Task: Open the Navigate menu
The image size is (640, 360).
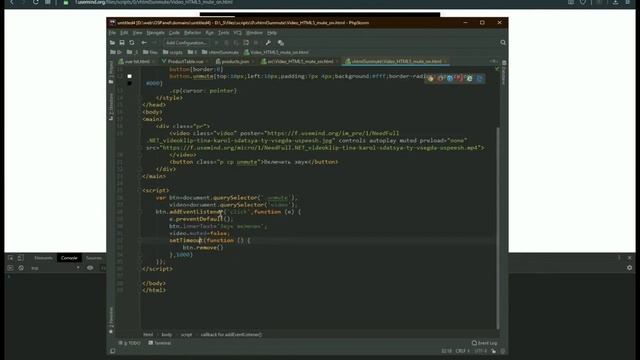Action: point(156,33)
